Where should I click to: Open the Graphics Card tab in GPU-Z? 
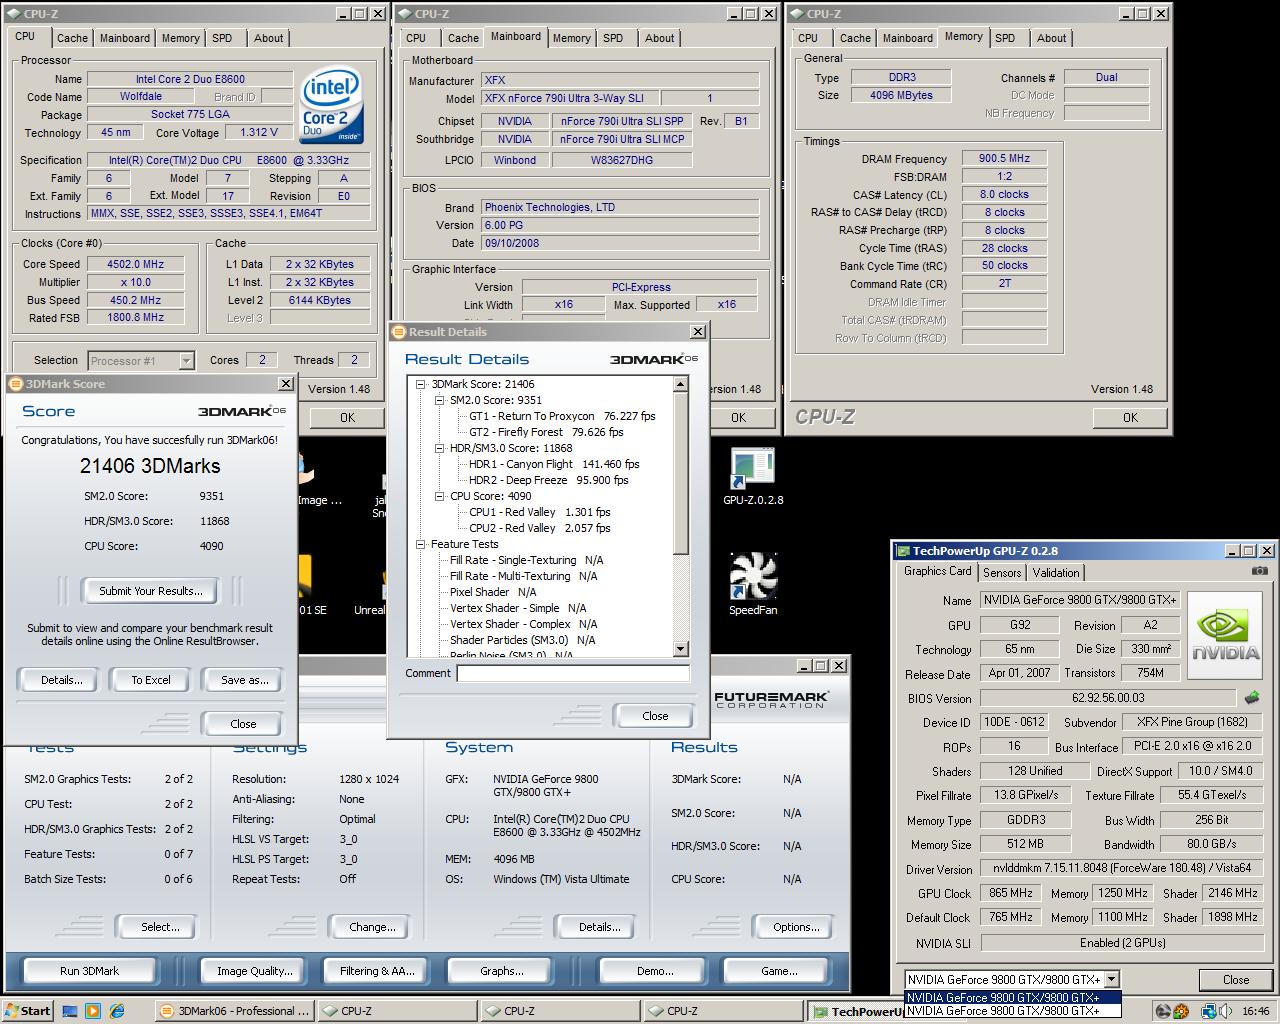pos(937,571)
